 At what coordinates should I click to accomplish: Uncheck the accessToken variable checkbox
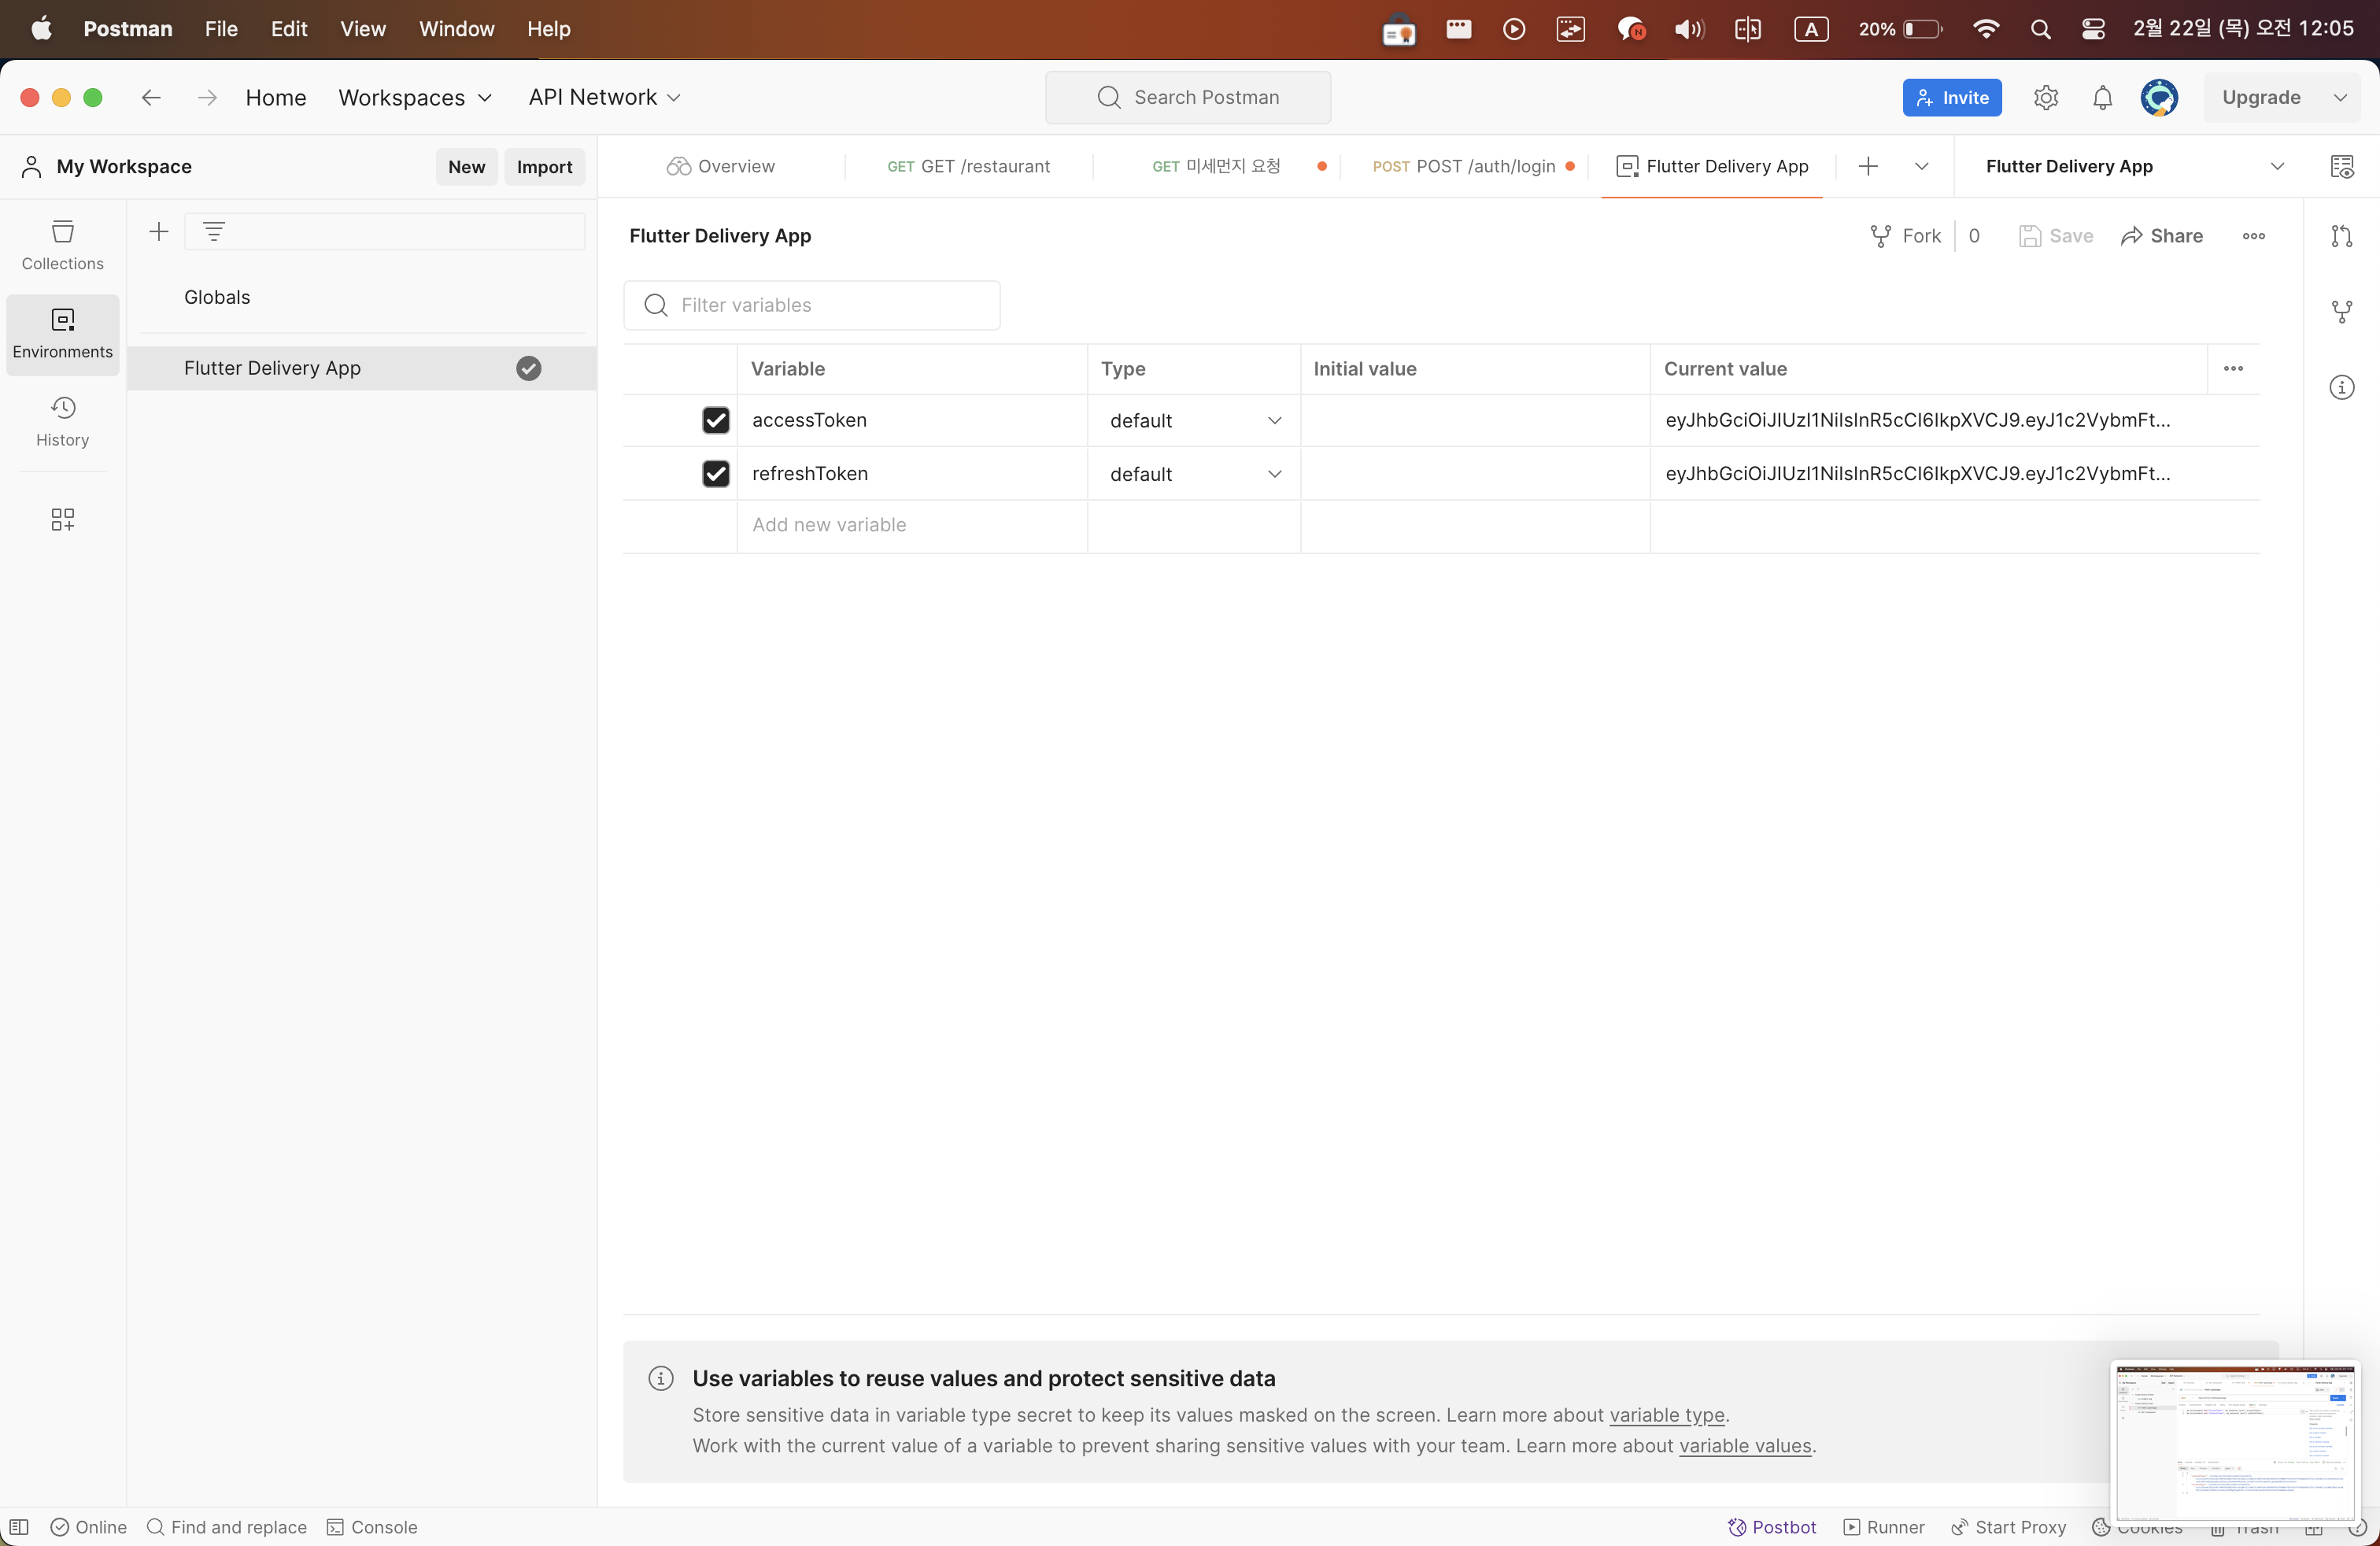point(715,420)
